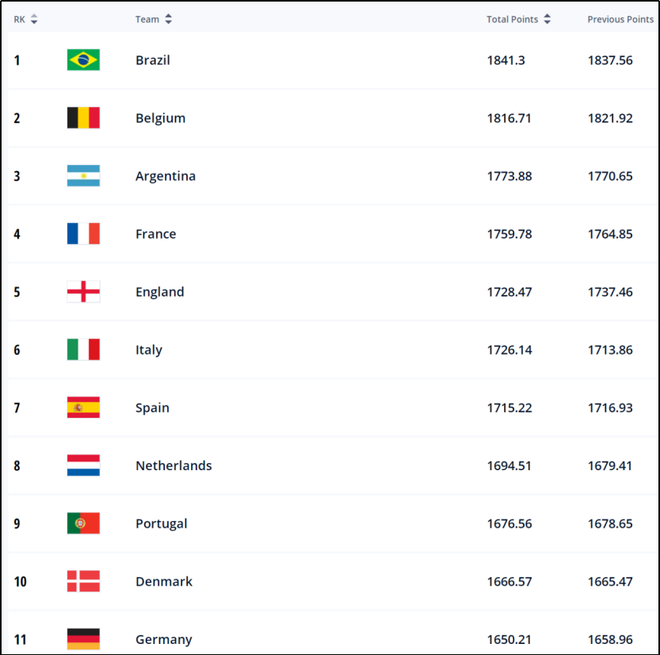660x655 pixels.
Task: Click the Italy flag icon
Action: pos(83,349)
